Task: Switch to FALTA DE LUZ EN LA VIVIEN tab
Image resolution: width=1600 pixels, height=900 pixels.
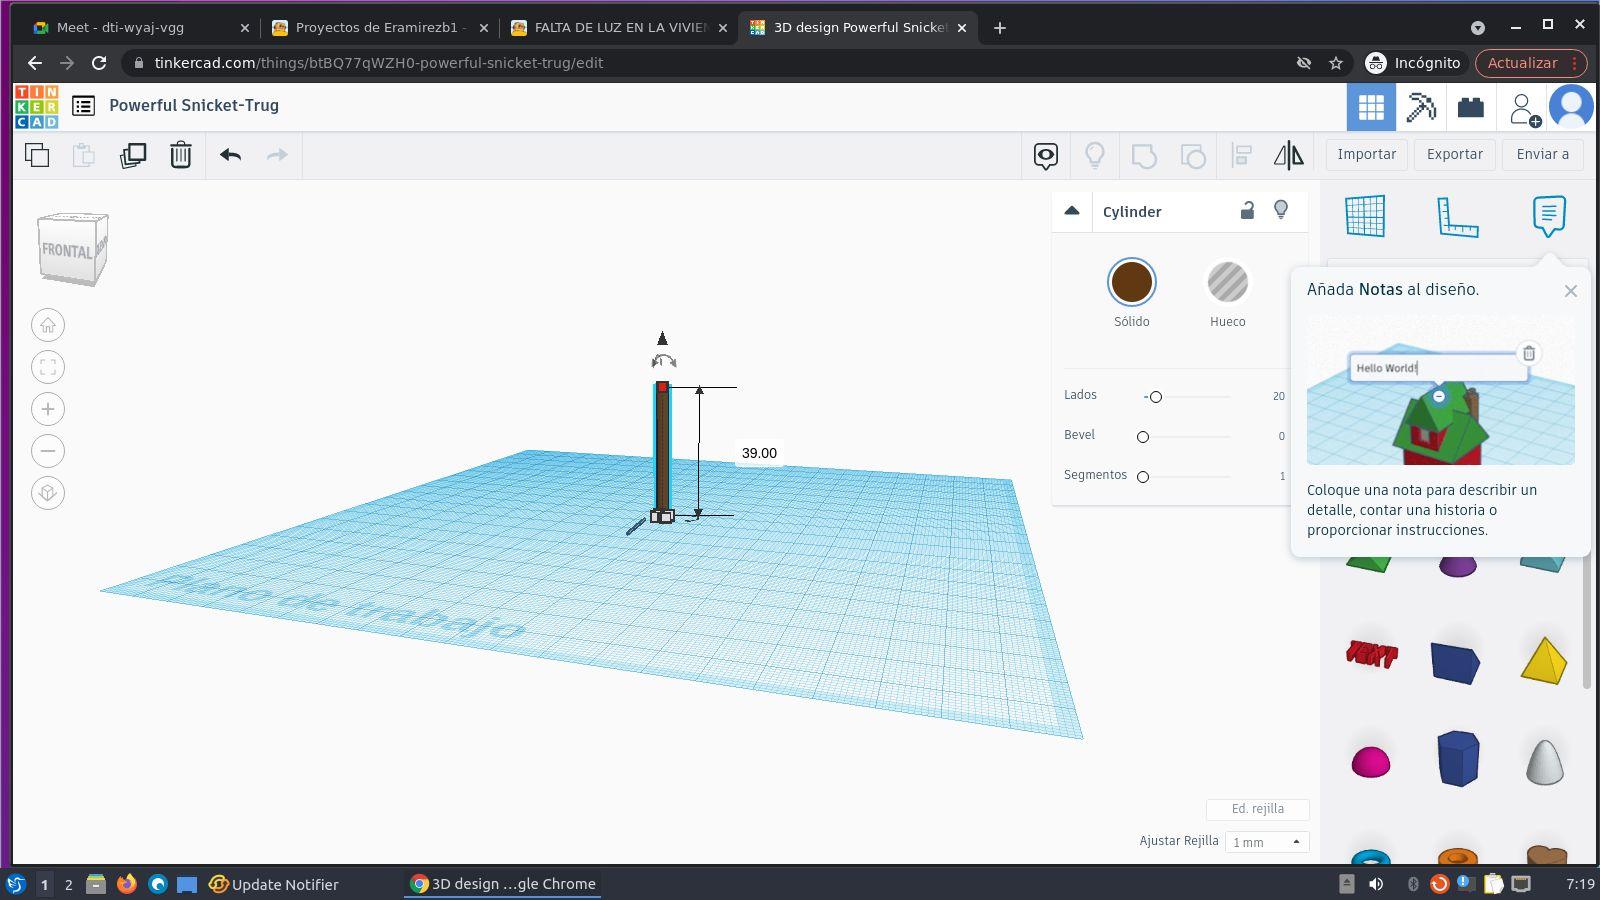Action: (618, 28)
